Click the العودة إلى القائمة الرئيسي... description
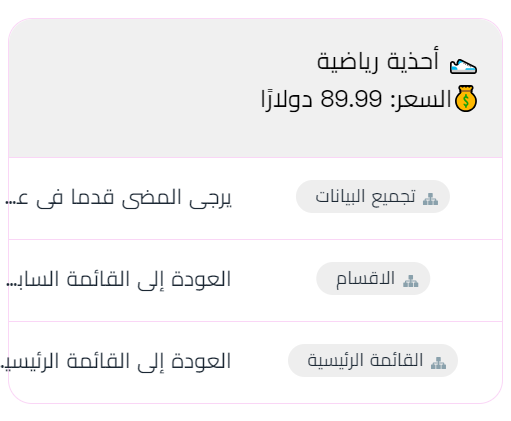The height and width of the screenshot is (421, 511). pos(116,361)
